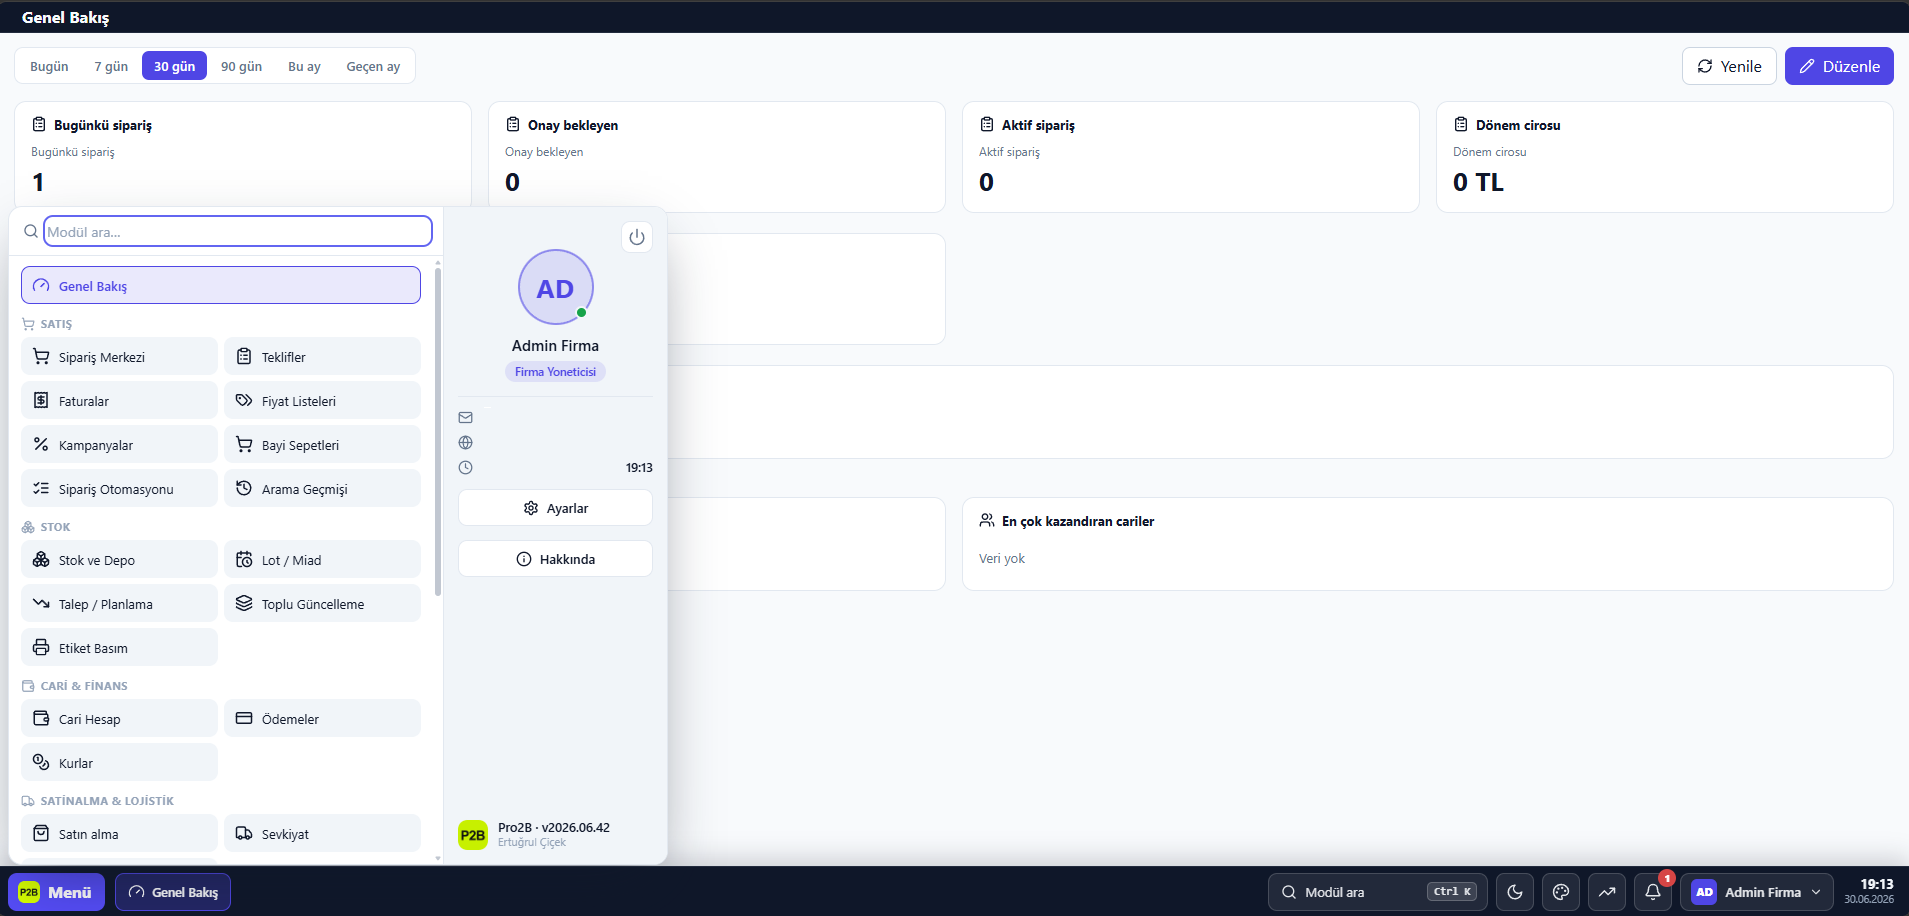The width and height of the screenshot is (1909, 916).
Task: Open the taskbar Modül ara search box
Action: 1377,892
